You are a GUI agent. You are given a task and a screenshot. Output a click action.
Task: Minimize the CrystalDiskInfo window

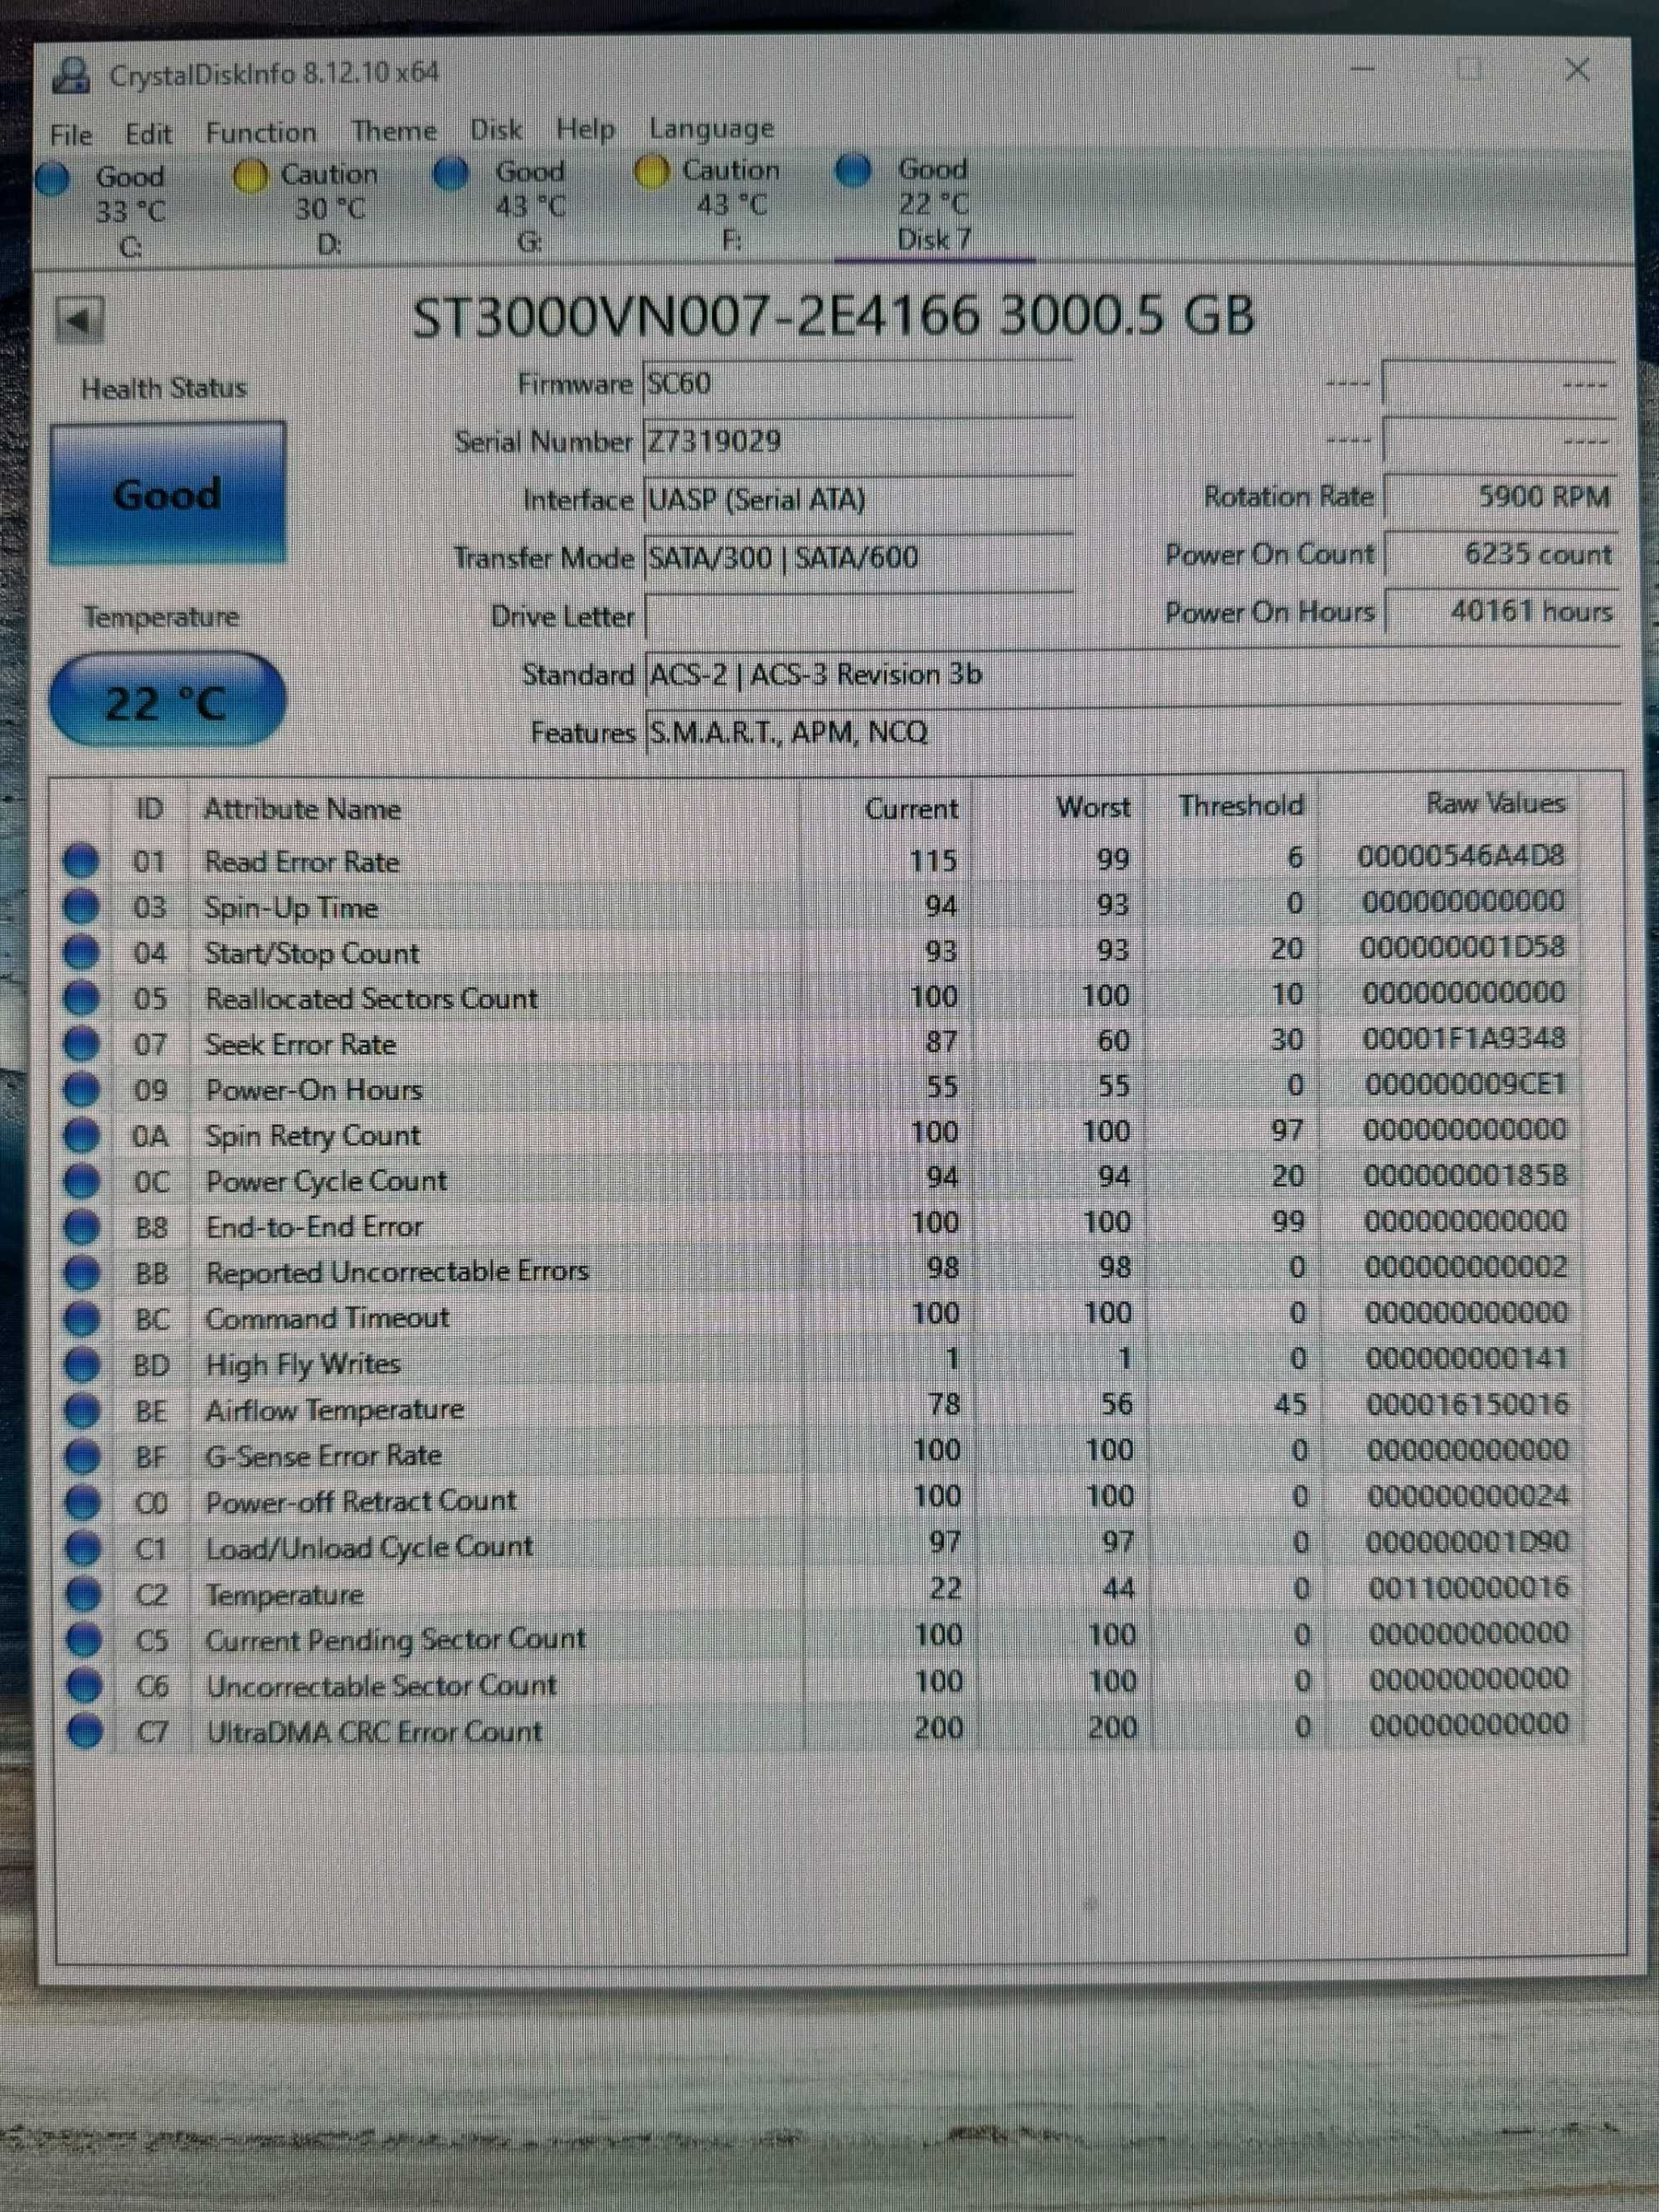(x=1363, y=70)
